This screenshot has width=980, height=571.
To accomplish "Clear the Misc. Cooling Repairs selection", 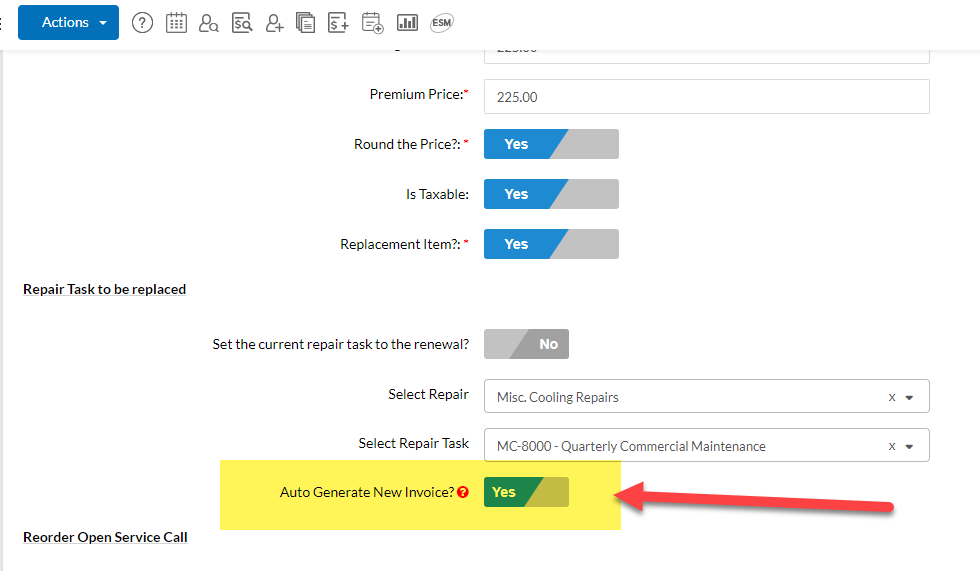I will [892, 397].
